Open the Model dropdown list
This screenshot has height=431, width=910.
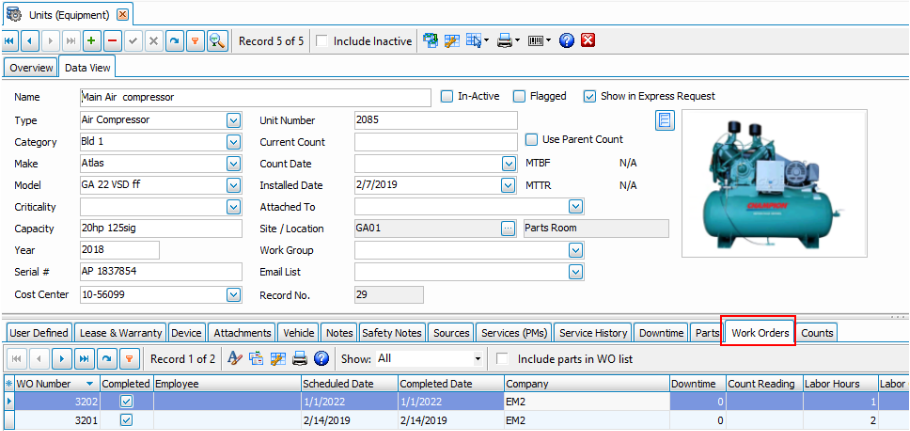click(x=233, y=186)
